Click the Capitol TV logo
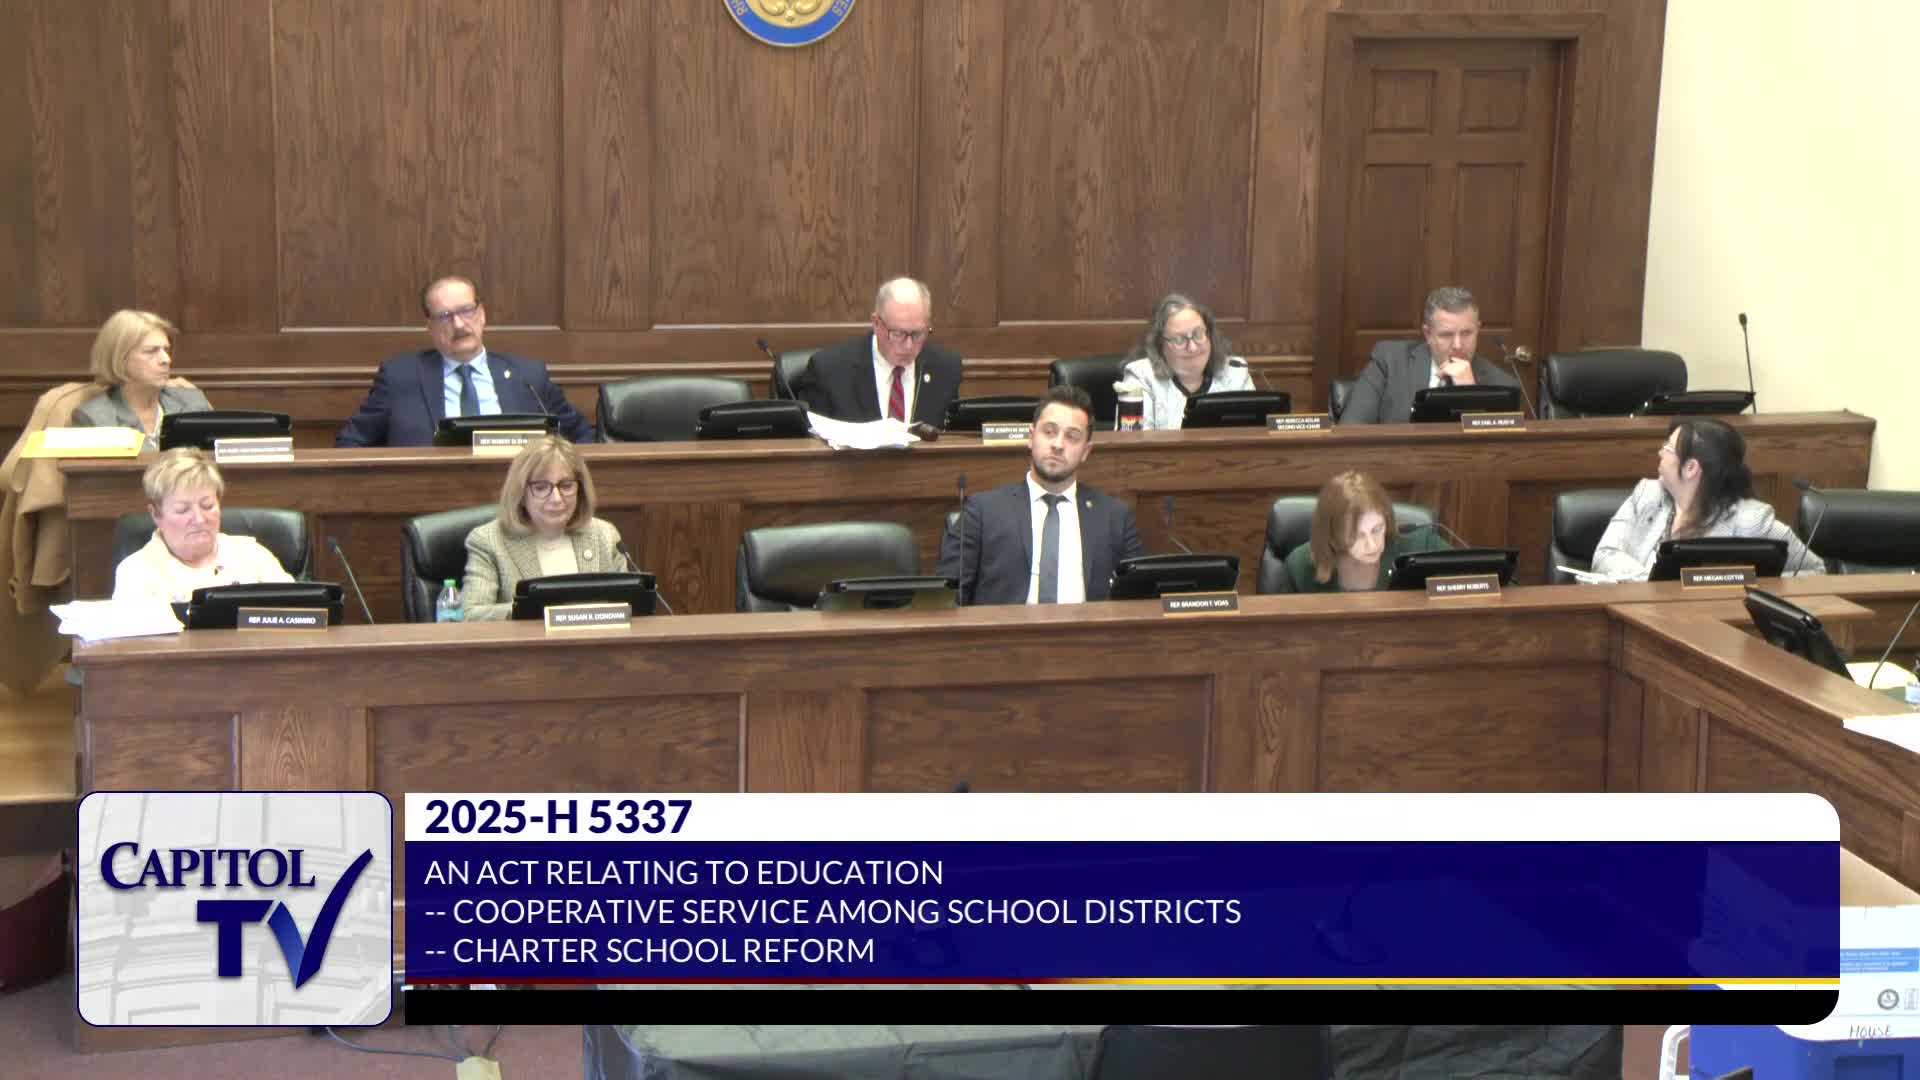 point(235,908)
